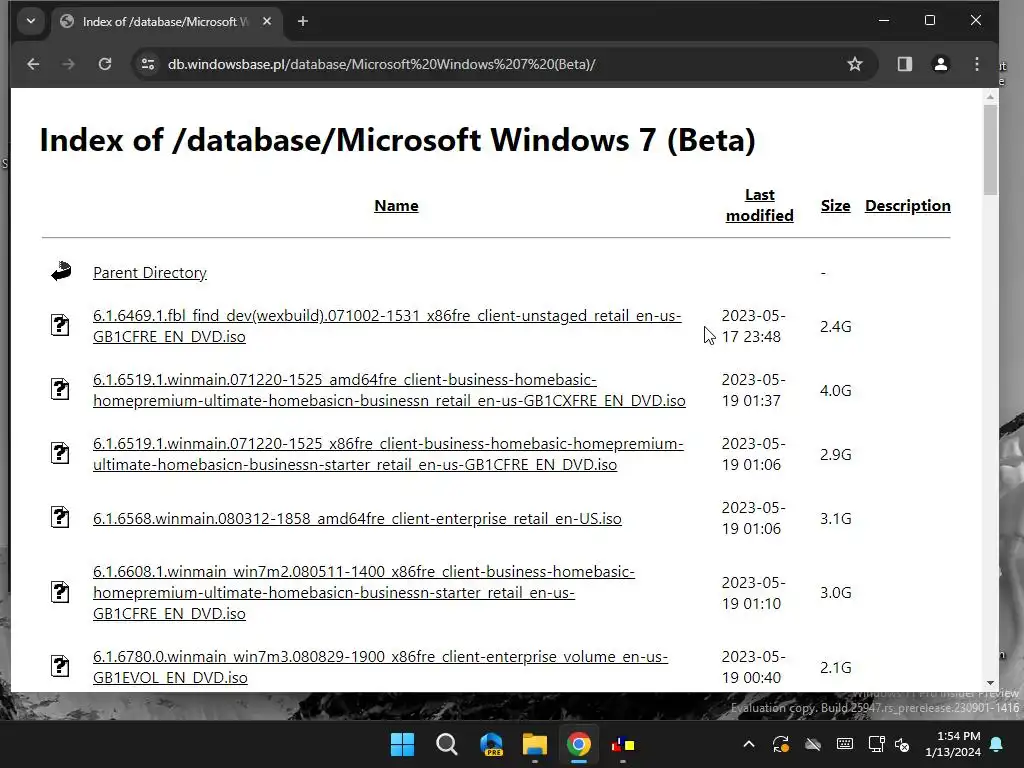Show hidden system tray icons
The height and width of the screenshot is (768, 1024).
point(749,744)
